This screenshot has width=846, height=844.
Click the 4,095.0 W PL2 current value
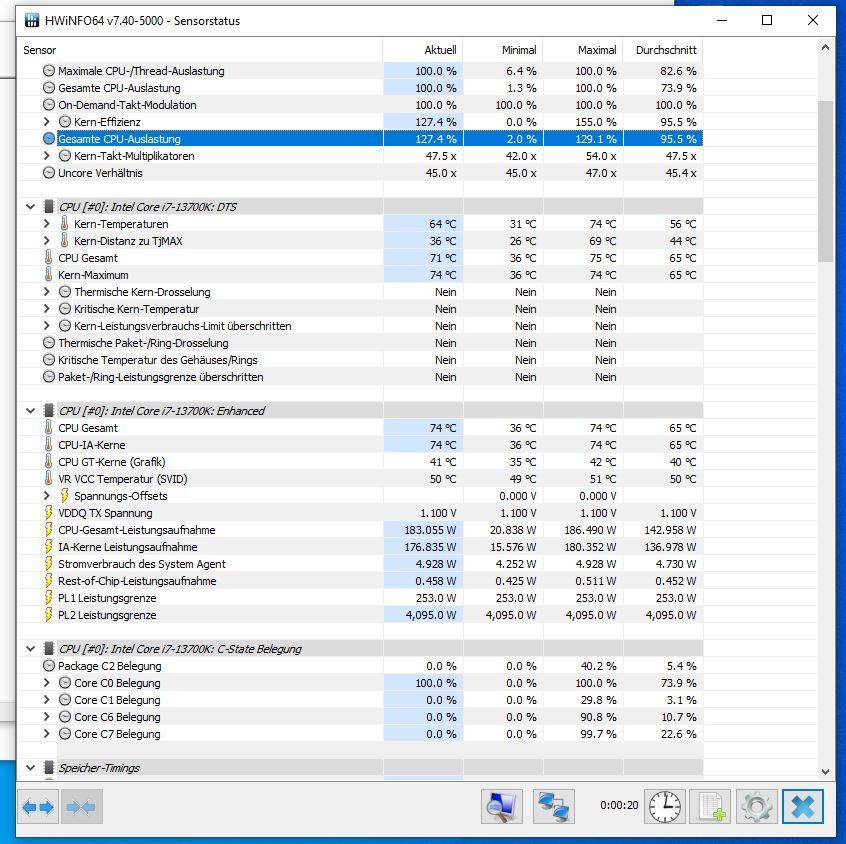[432, 615]
